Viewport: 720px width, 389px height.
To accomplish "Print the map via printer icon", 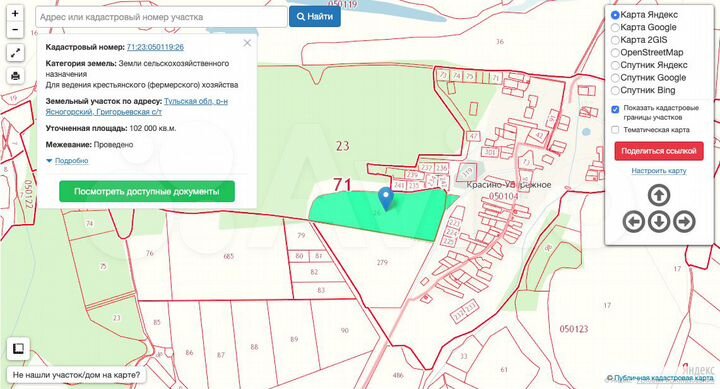I will (x=15, y=76).
